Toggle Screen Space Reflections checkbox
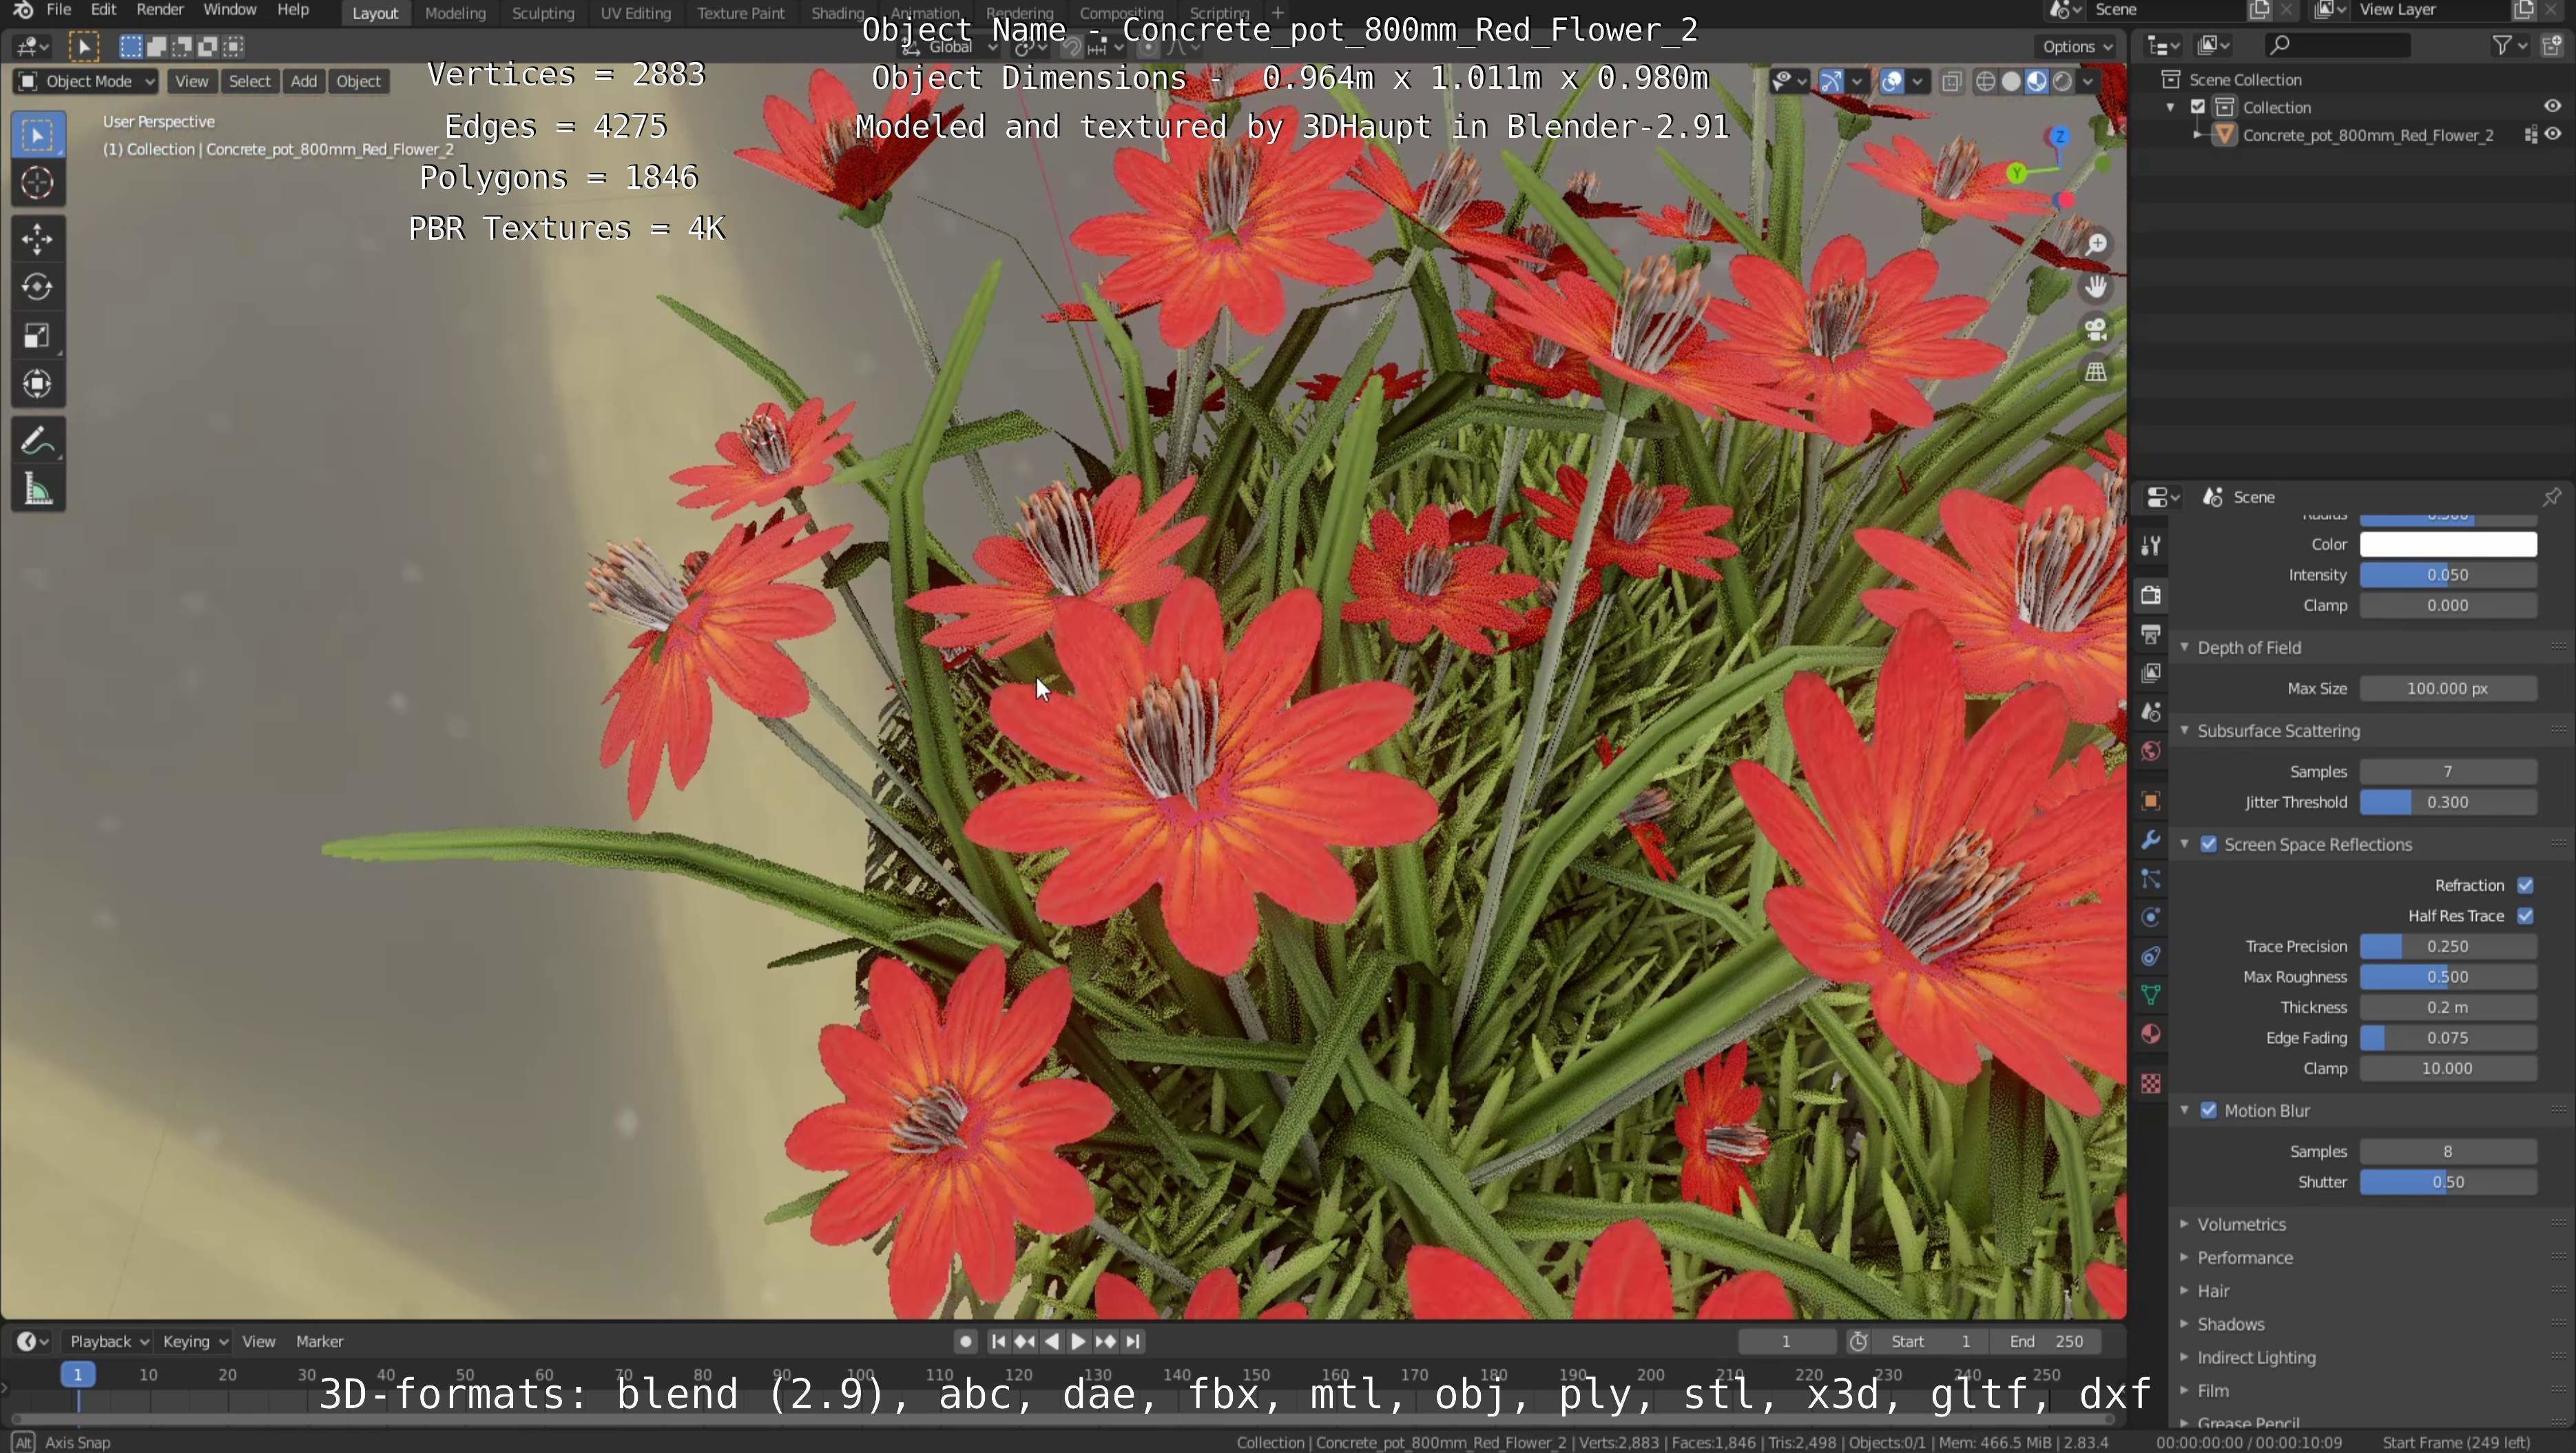Viewport: 2576px width, 1453px height. point(2209,844)
